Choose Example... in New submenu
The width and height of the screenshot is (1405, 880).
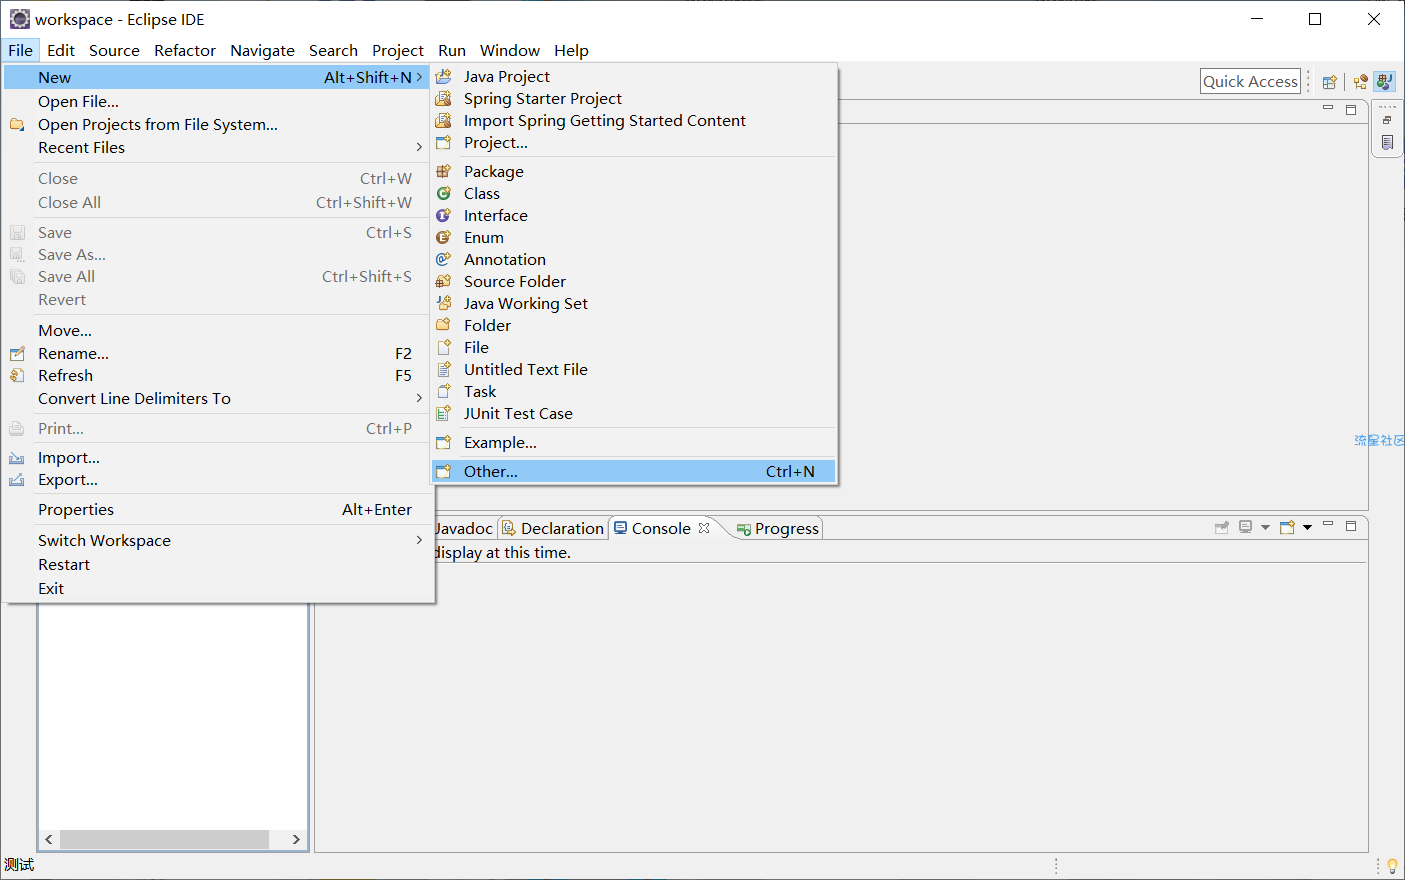coord(634,442)
